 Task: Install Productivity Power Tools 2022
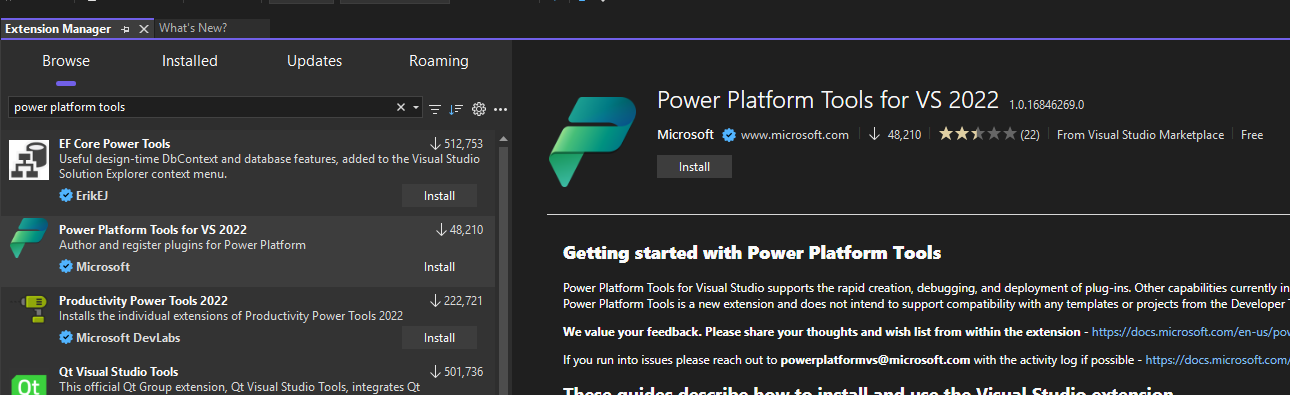439,338
